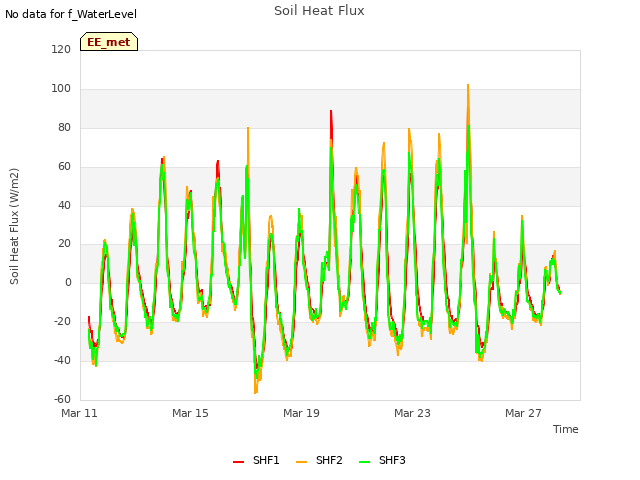Click the orange peak above 100 W/m2
The image size is (640, 480).
coord(468,85)
